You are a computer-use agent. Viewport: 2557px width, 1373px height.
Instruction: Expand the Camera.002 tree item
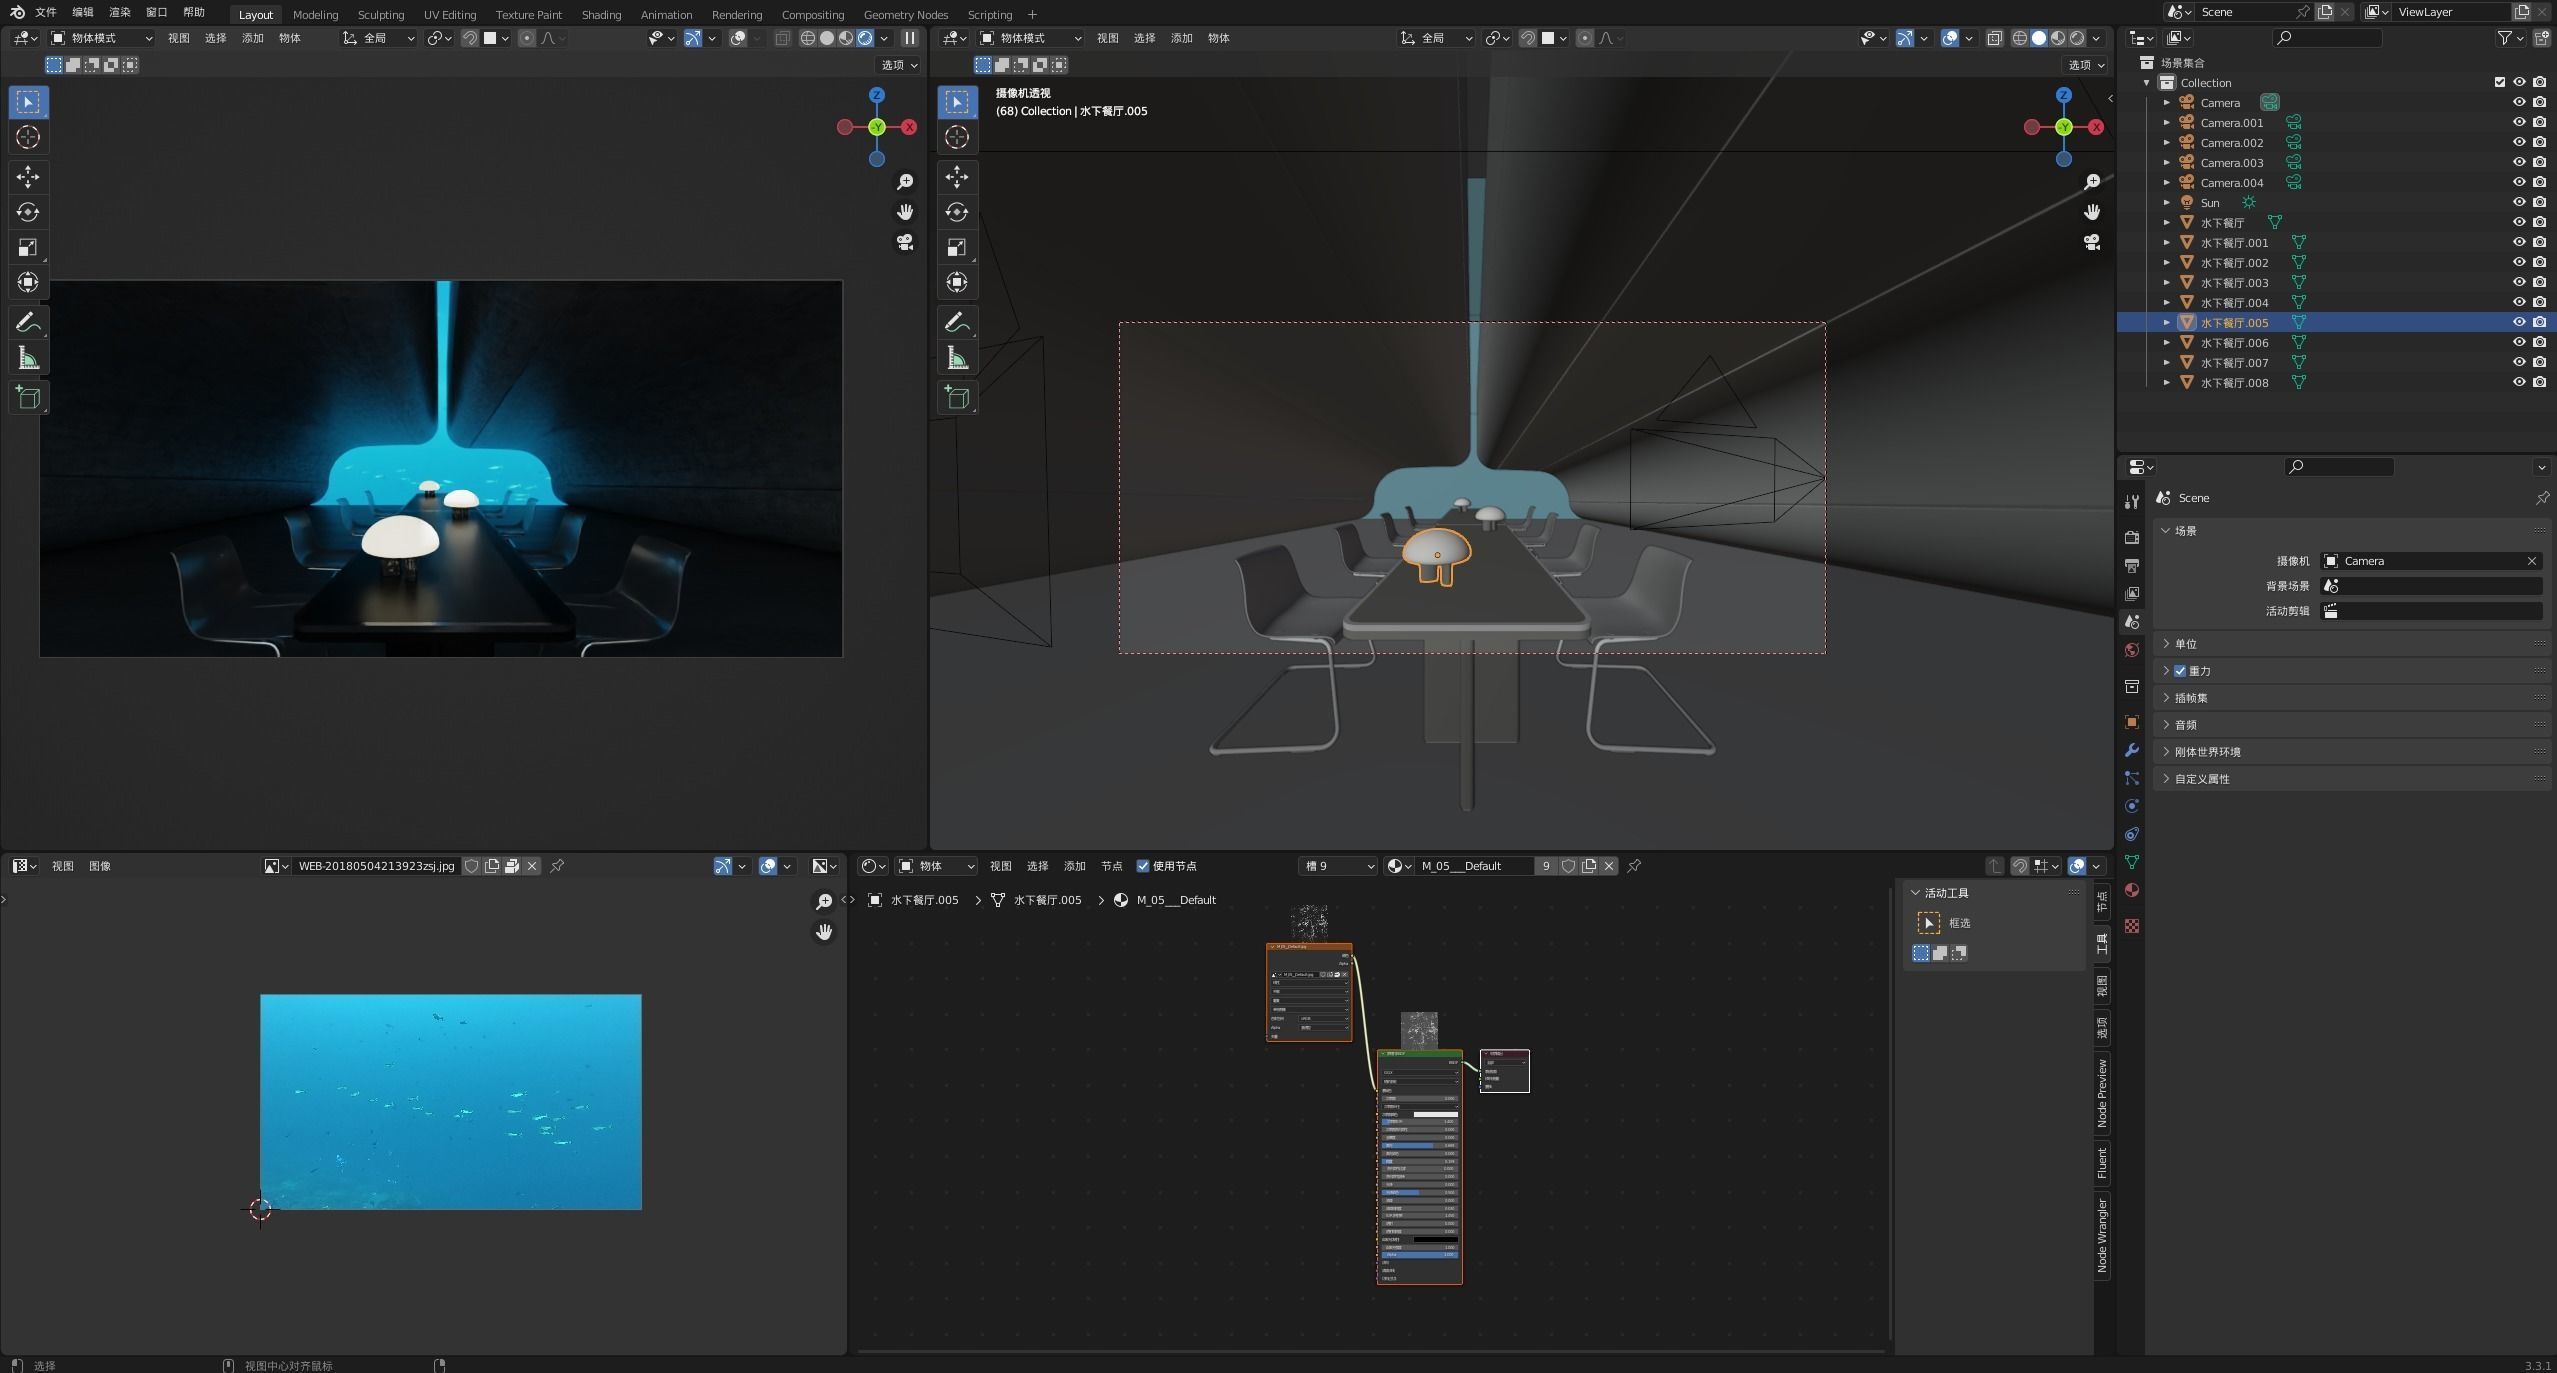(2166, 143)
